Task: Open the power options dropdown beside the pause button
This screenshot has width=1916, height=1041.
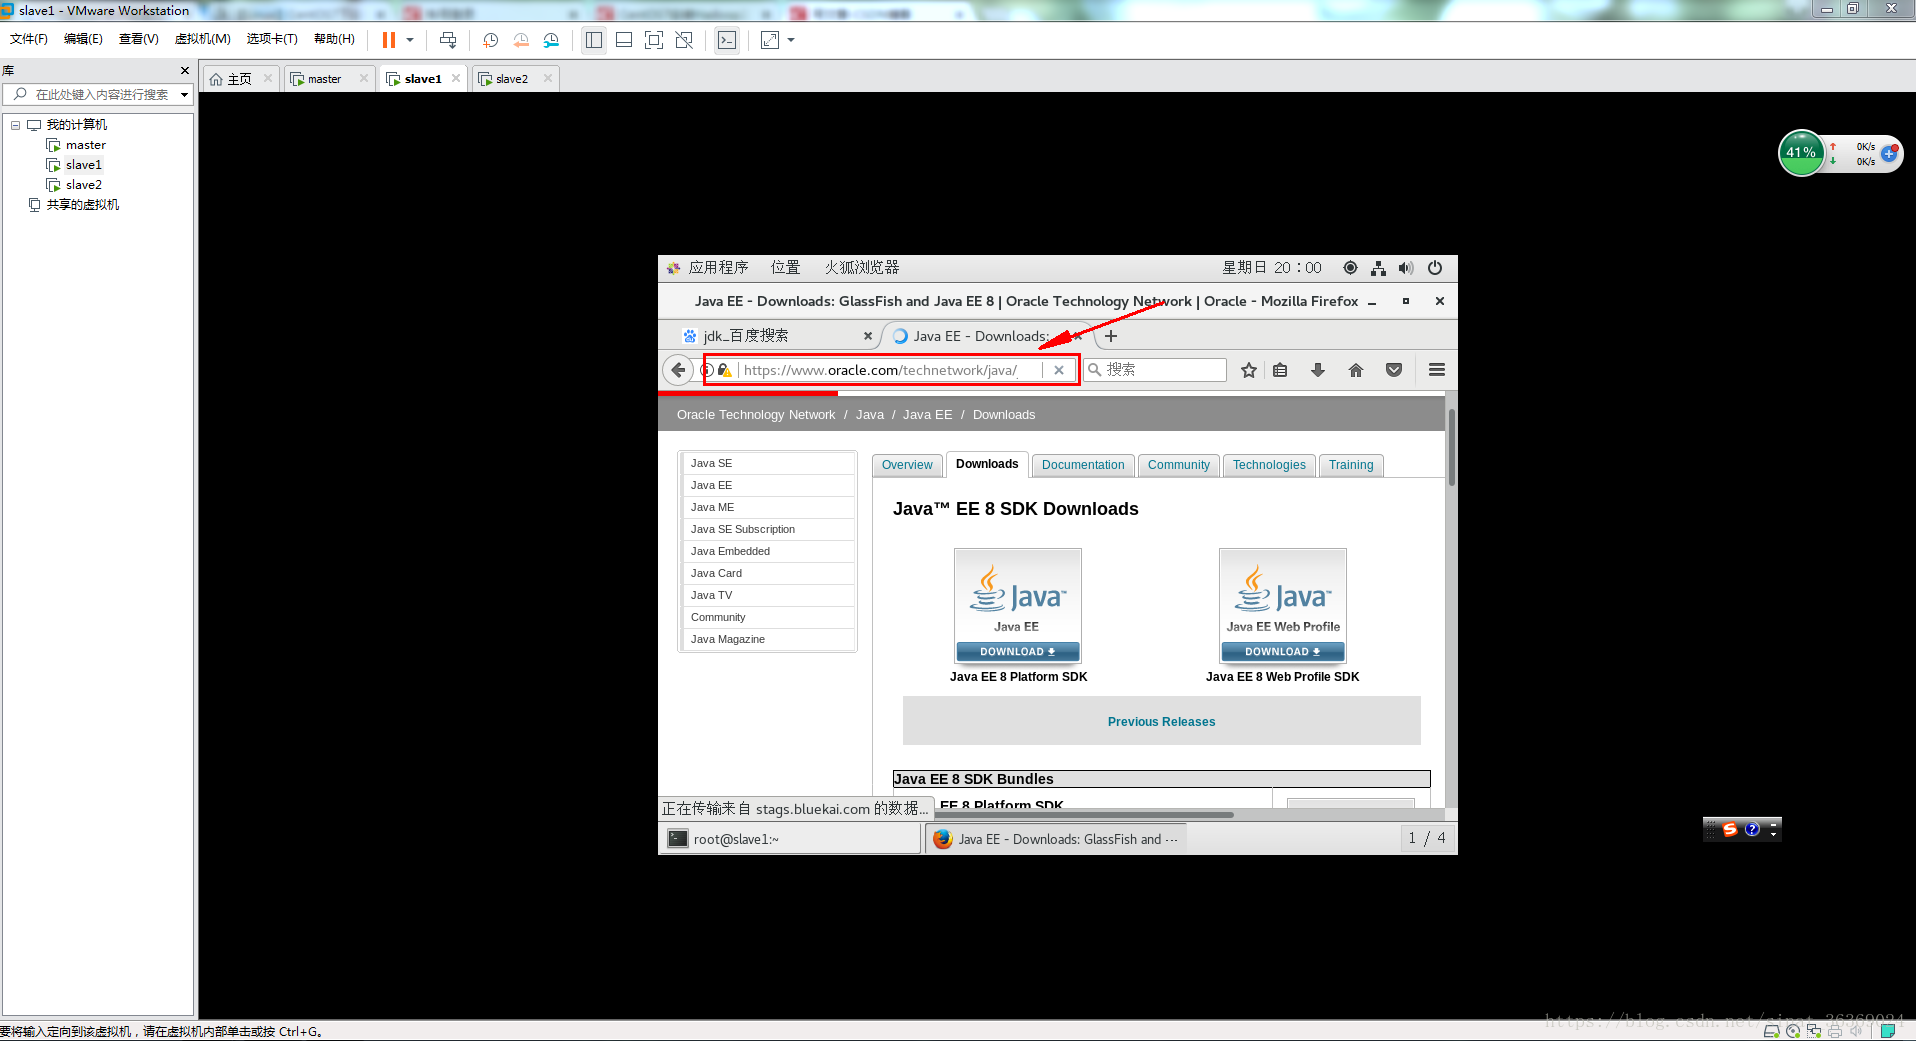Action: pos(410,40)
